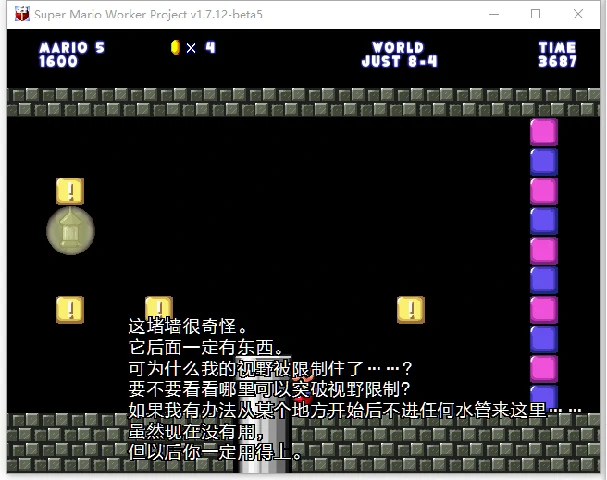Click the dialogue line starting '如果我有办法'
The height and width of the screenshot is (480, 607).
coord(355,410)
